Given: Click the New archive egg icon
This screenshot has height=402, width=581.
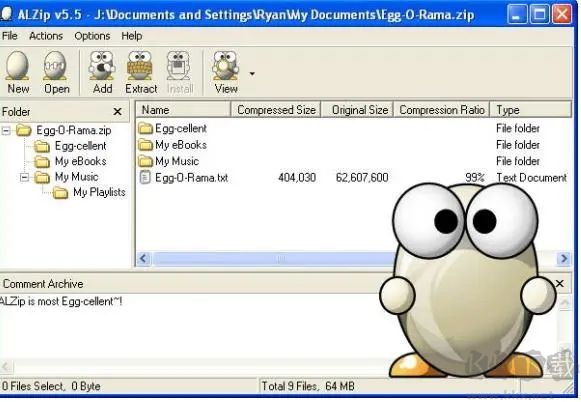Looking at the screenshot, I should [x=17, y=66].
